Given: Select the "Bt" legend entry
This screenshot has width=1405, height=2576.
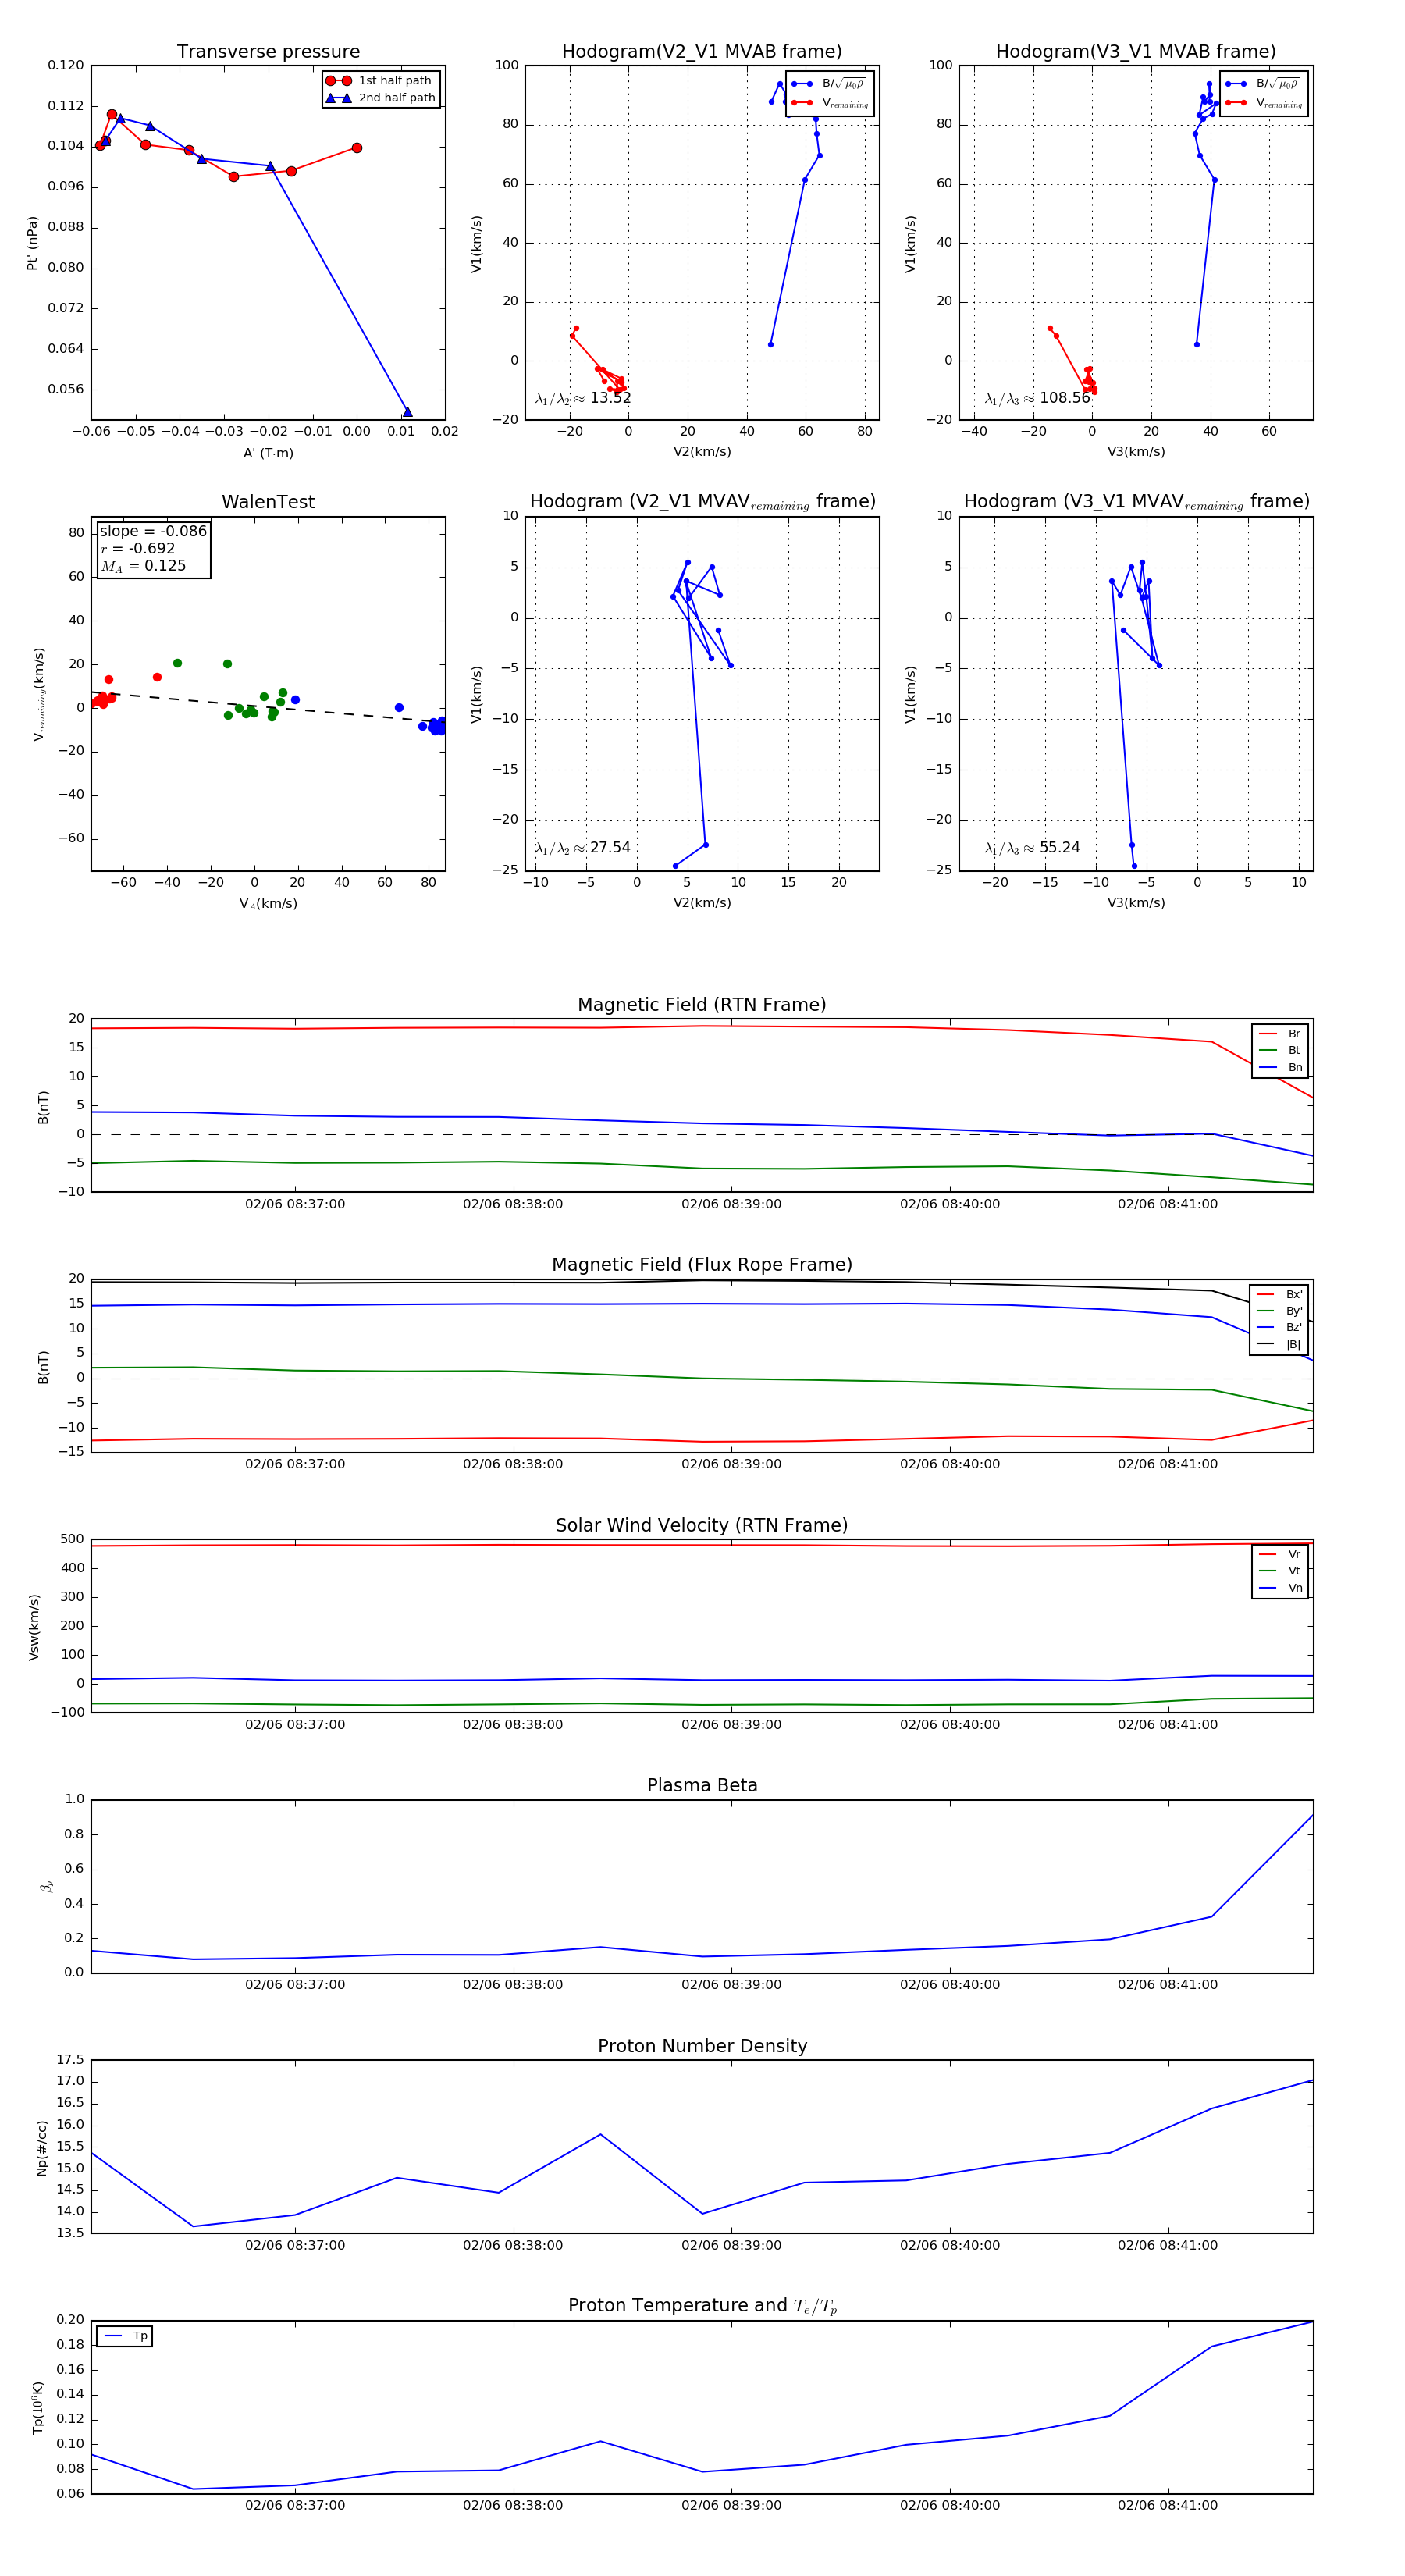Looking at the screenshot, I should 1280,1050.
